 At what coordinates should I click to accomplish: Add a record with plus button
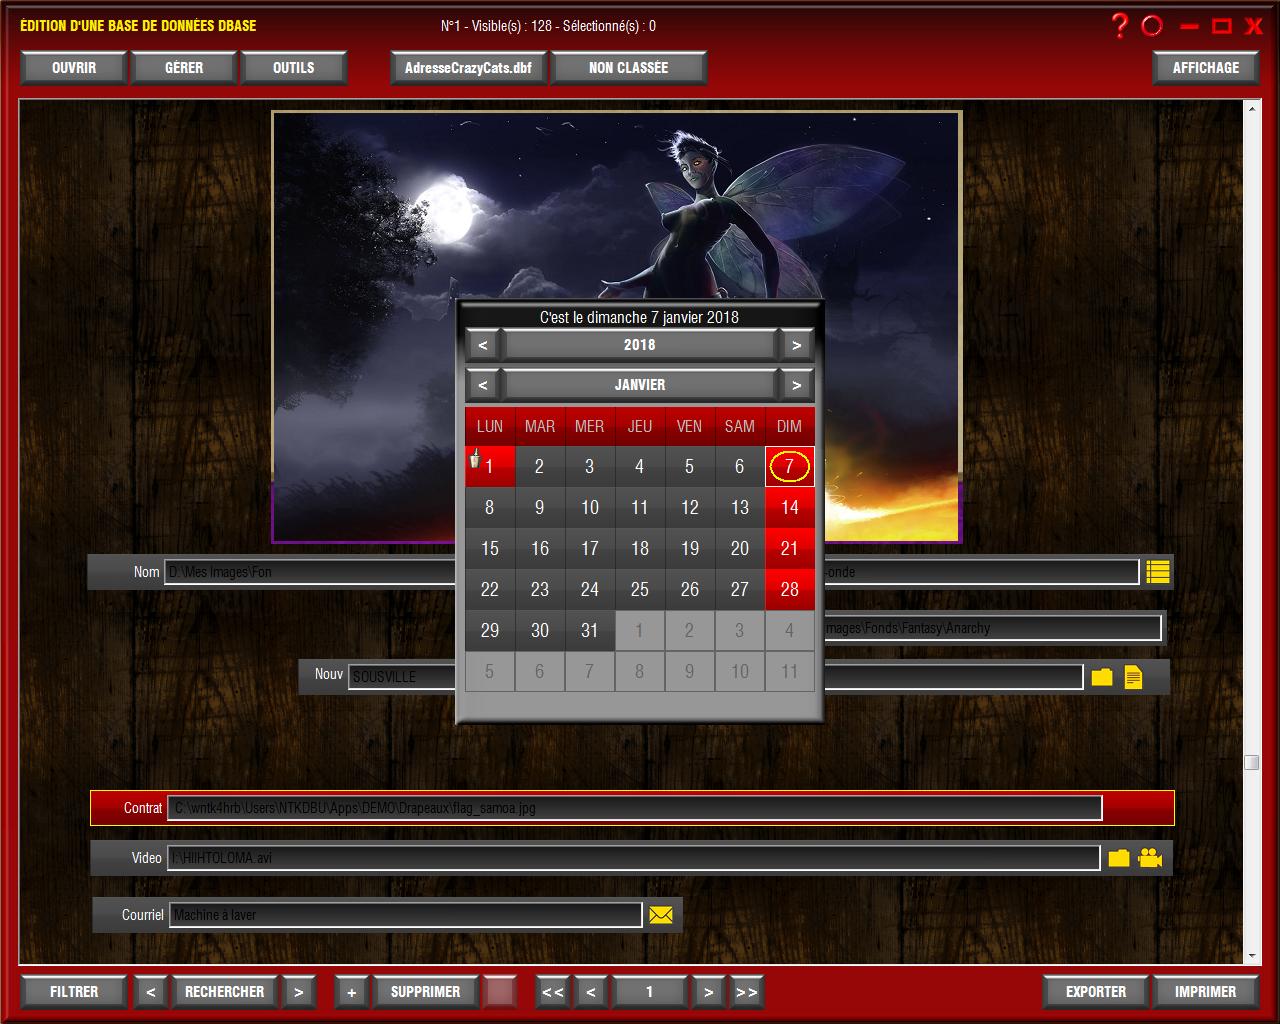coord(351,992)
